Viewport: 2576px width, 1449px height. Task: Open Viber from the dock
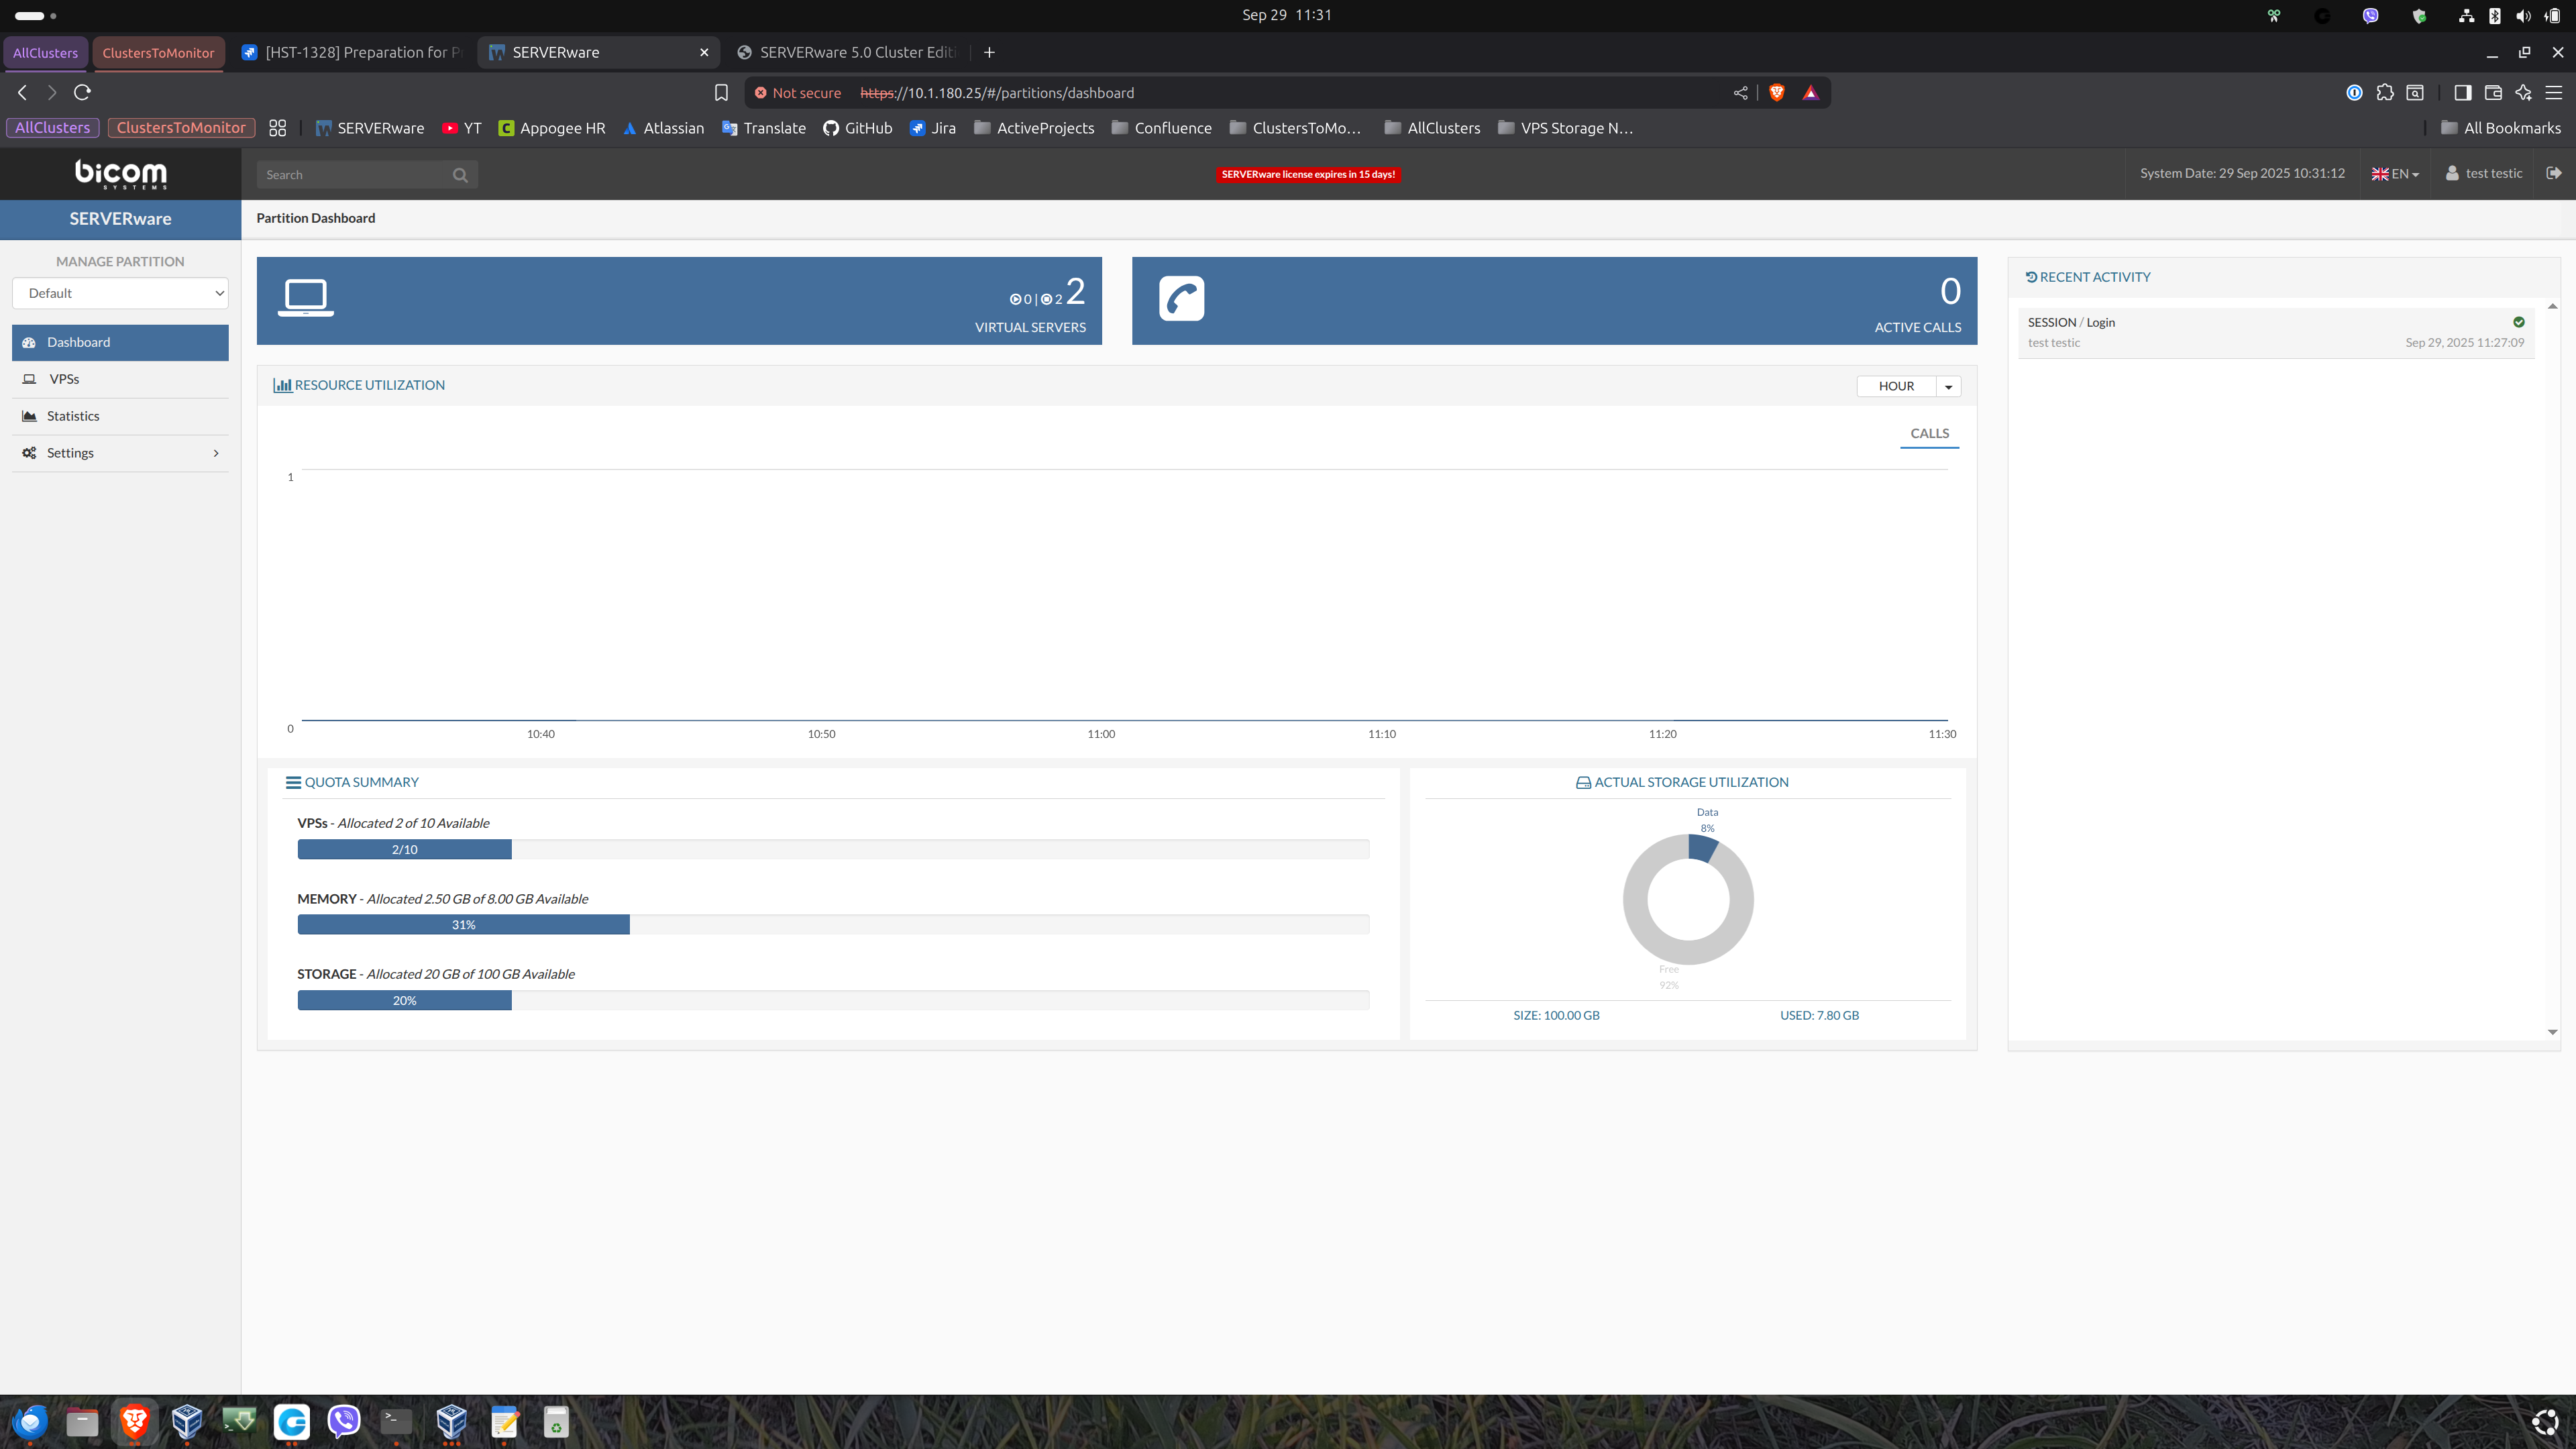pos(343,1421)
